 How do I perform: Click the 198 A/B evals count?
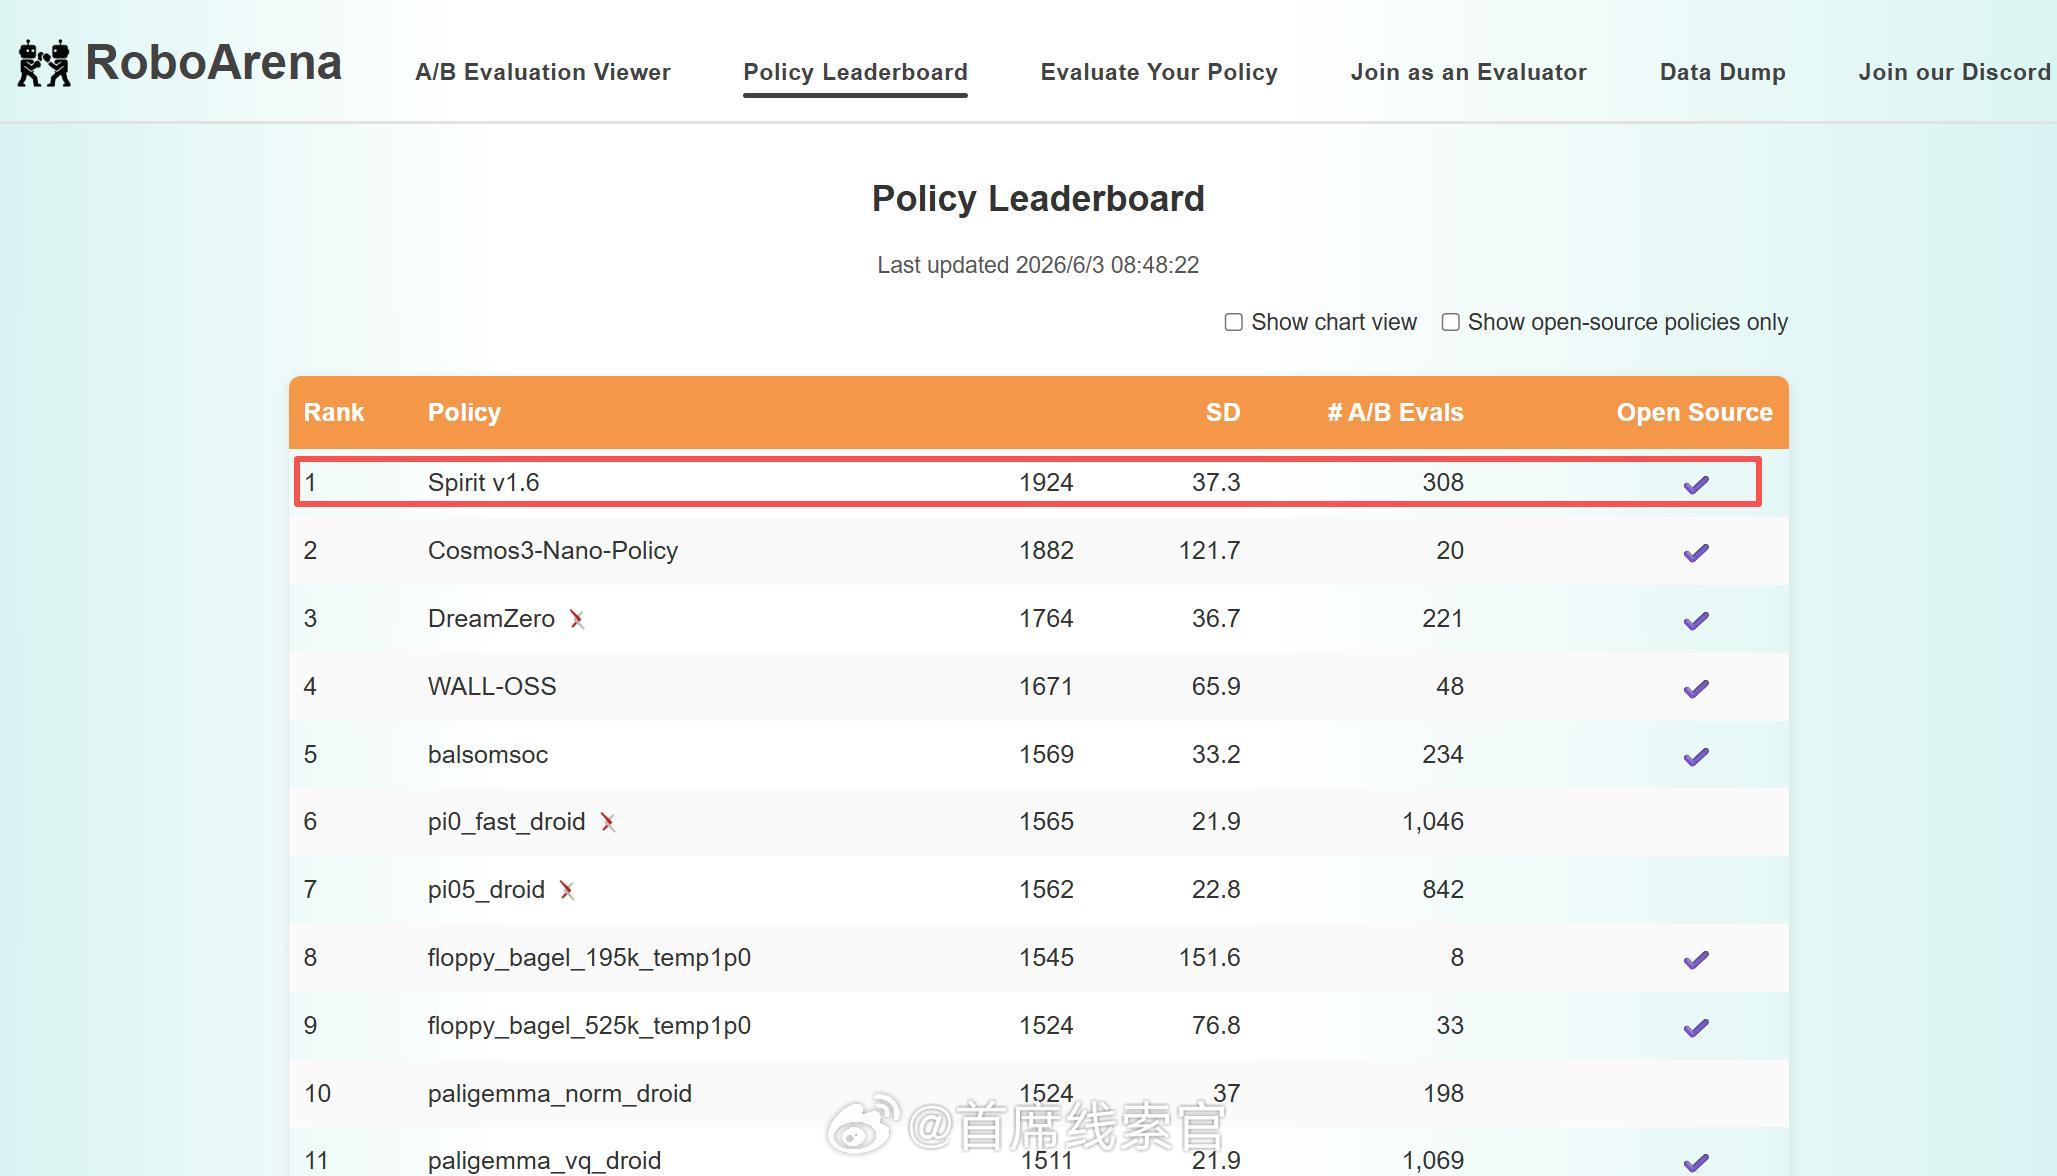[x=1443, y=1093]
